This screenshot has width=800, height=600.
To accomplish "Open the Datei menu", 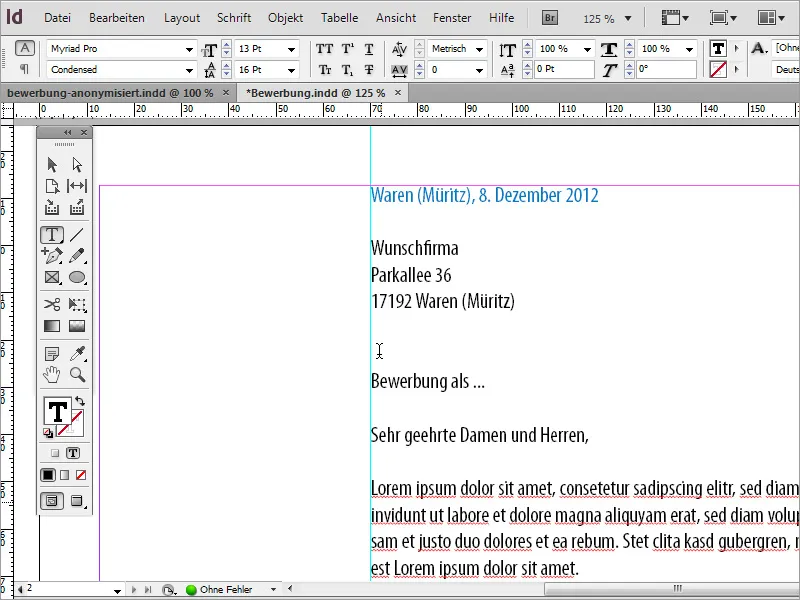I will tap(57, 18).
